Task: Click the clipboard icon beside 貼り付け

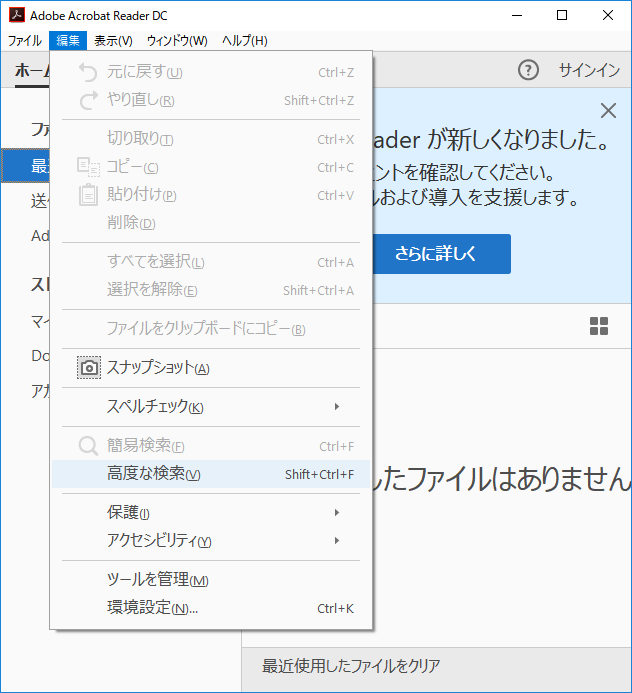Action: (x=88, y=195)
